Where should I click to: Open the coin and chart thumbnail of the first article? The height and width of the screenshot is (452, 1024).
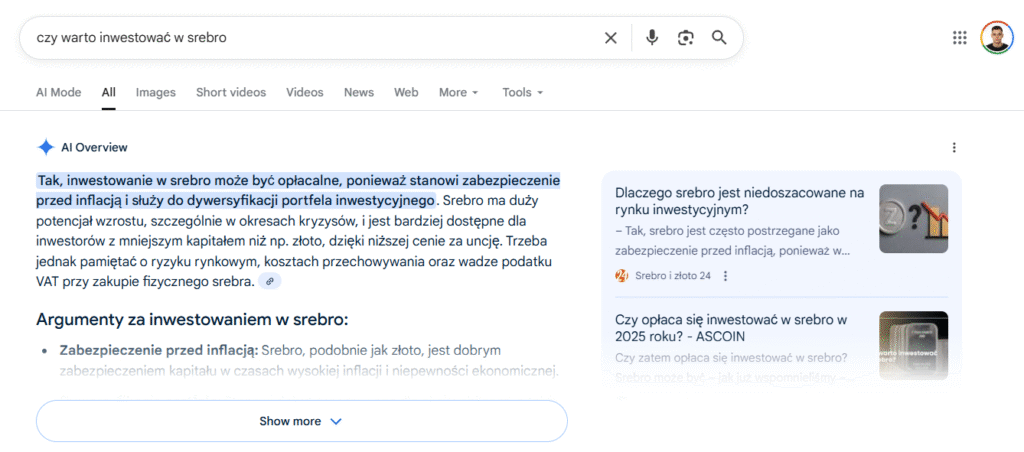click(x=913, y=219)
